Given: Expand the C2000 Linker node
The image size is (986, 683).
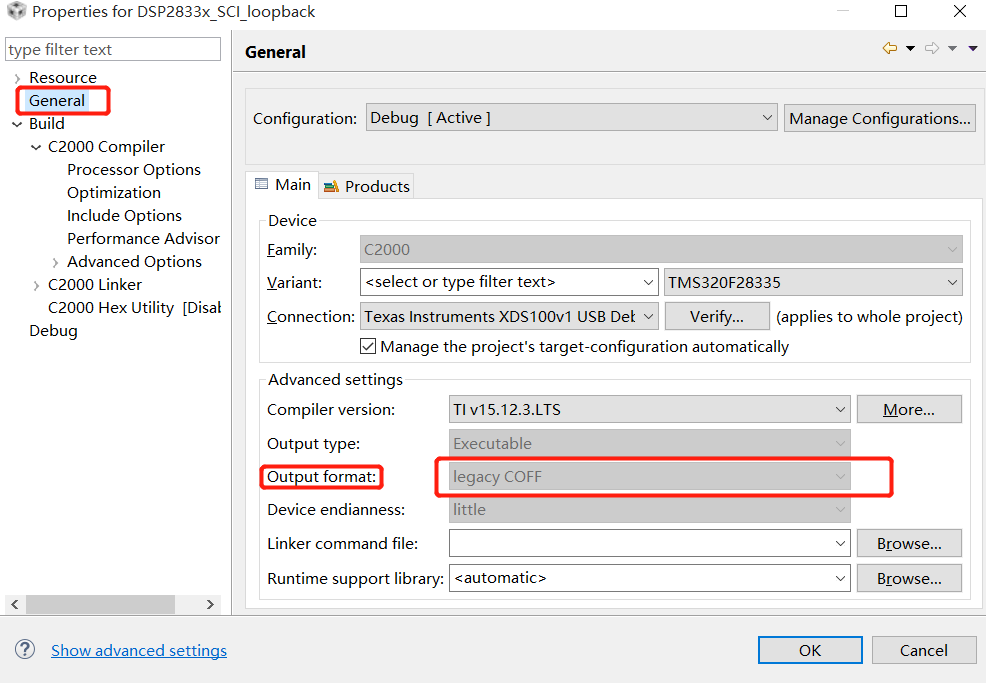Looking at the screenshot, I should point(36,286).
